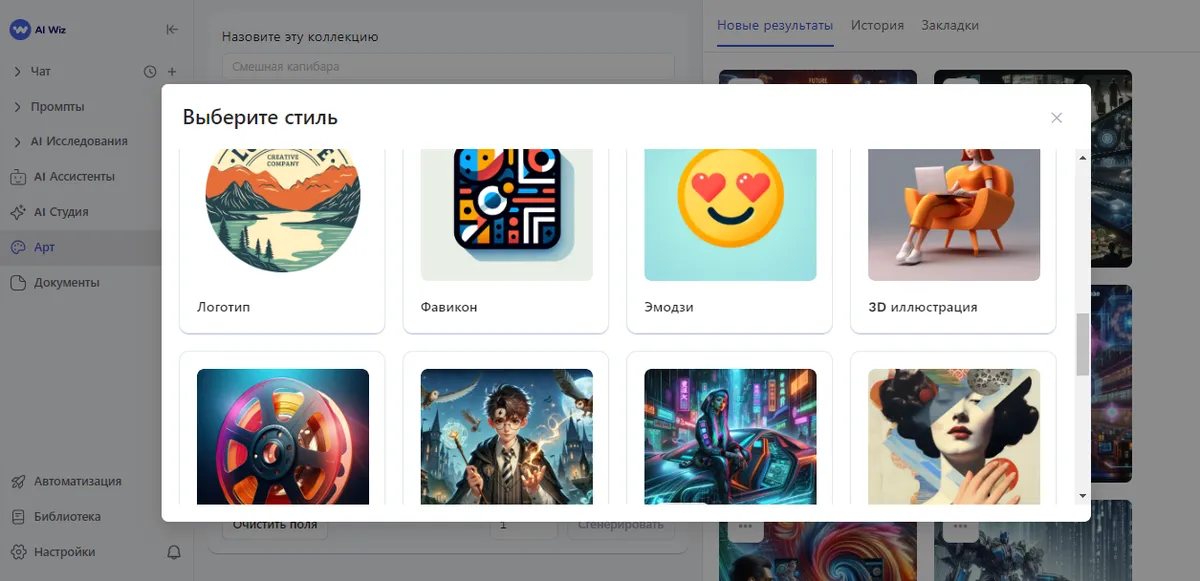Open Документы section in the sidebar
This screenshot has width=1200, height=581.
[x=66, y=283]
